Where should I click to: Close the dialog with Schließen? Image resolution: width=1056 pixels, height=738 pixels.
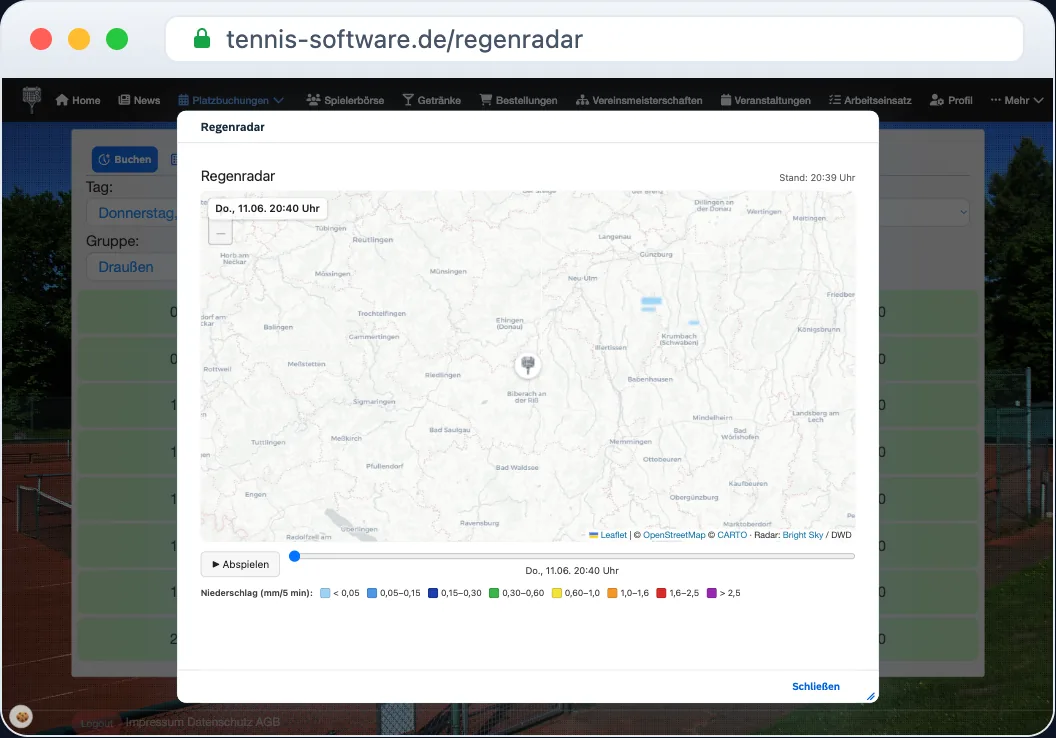click(x=816, y=686)
